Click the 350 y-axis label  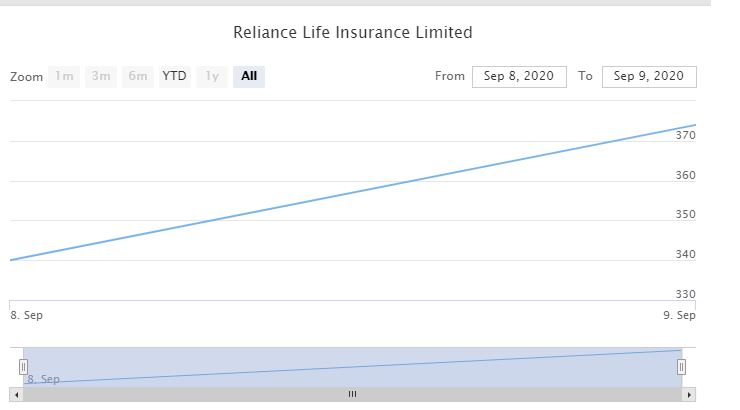point(685,215)
